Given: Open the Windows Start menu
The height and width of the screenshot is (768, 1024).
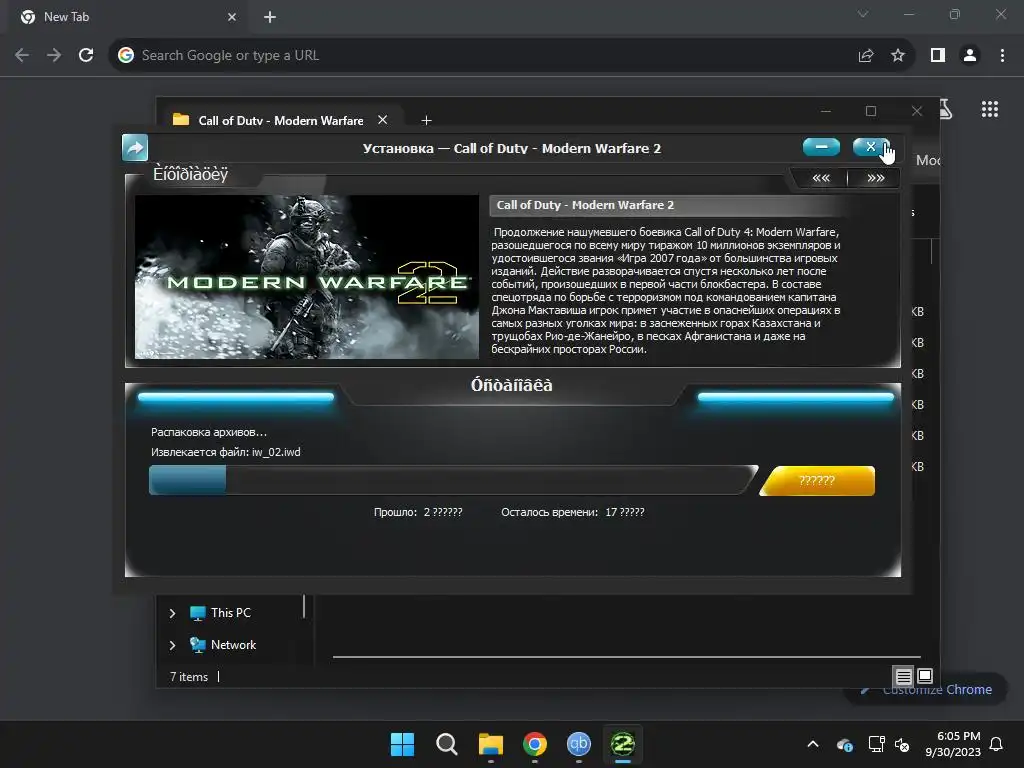Looking at the screenshot, I should click(x=402, y=744).
